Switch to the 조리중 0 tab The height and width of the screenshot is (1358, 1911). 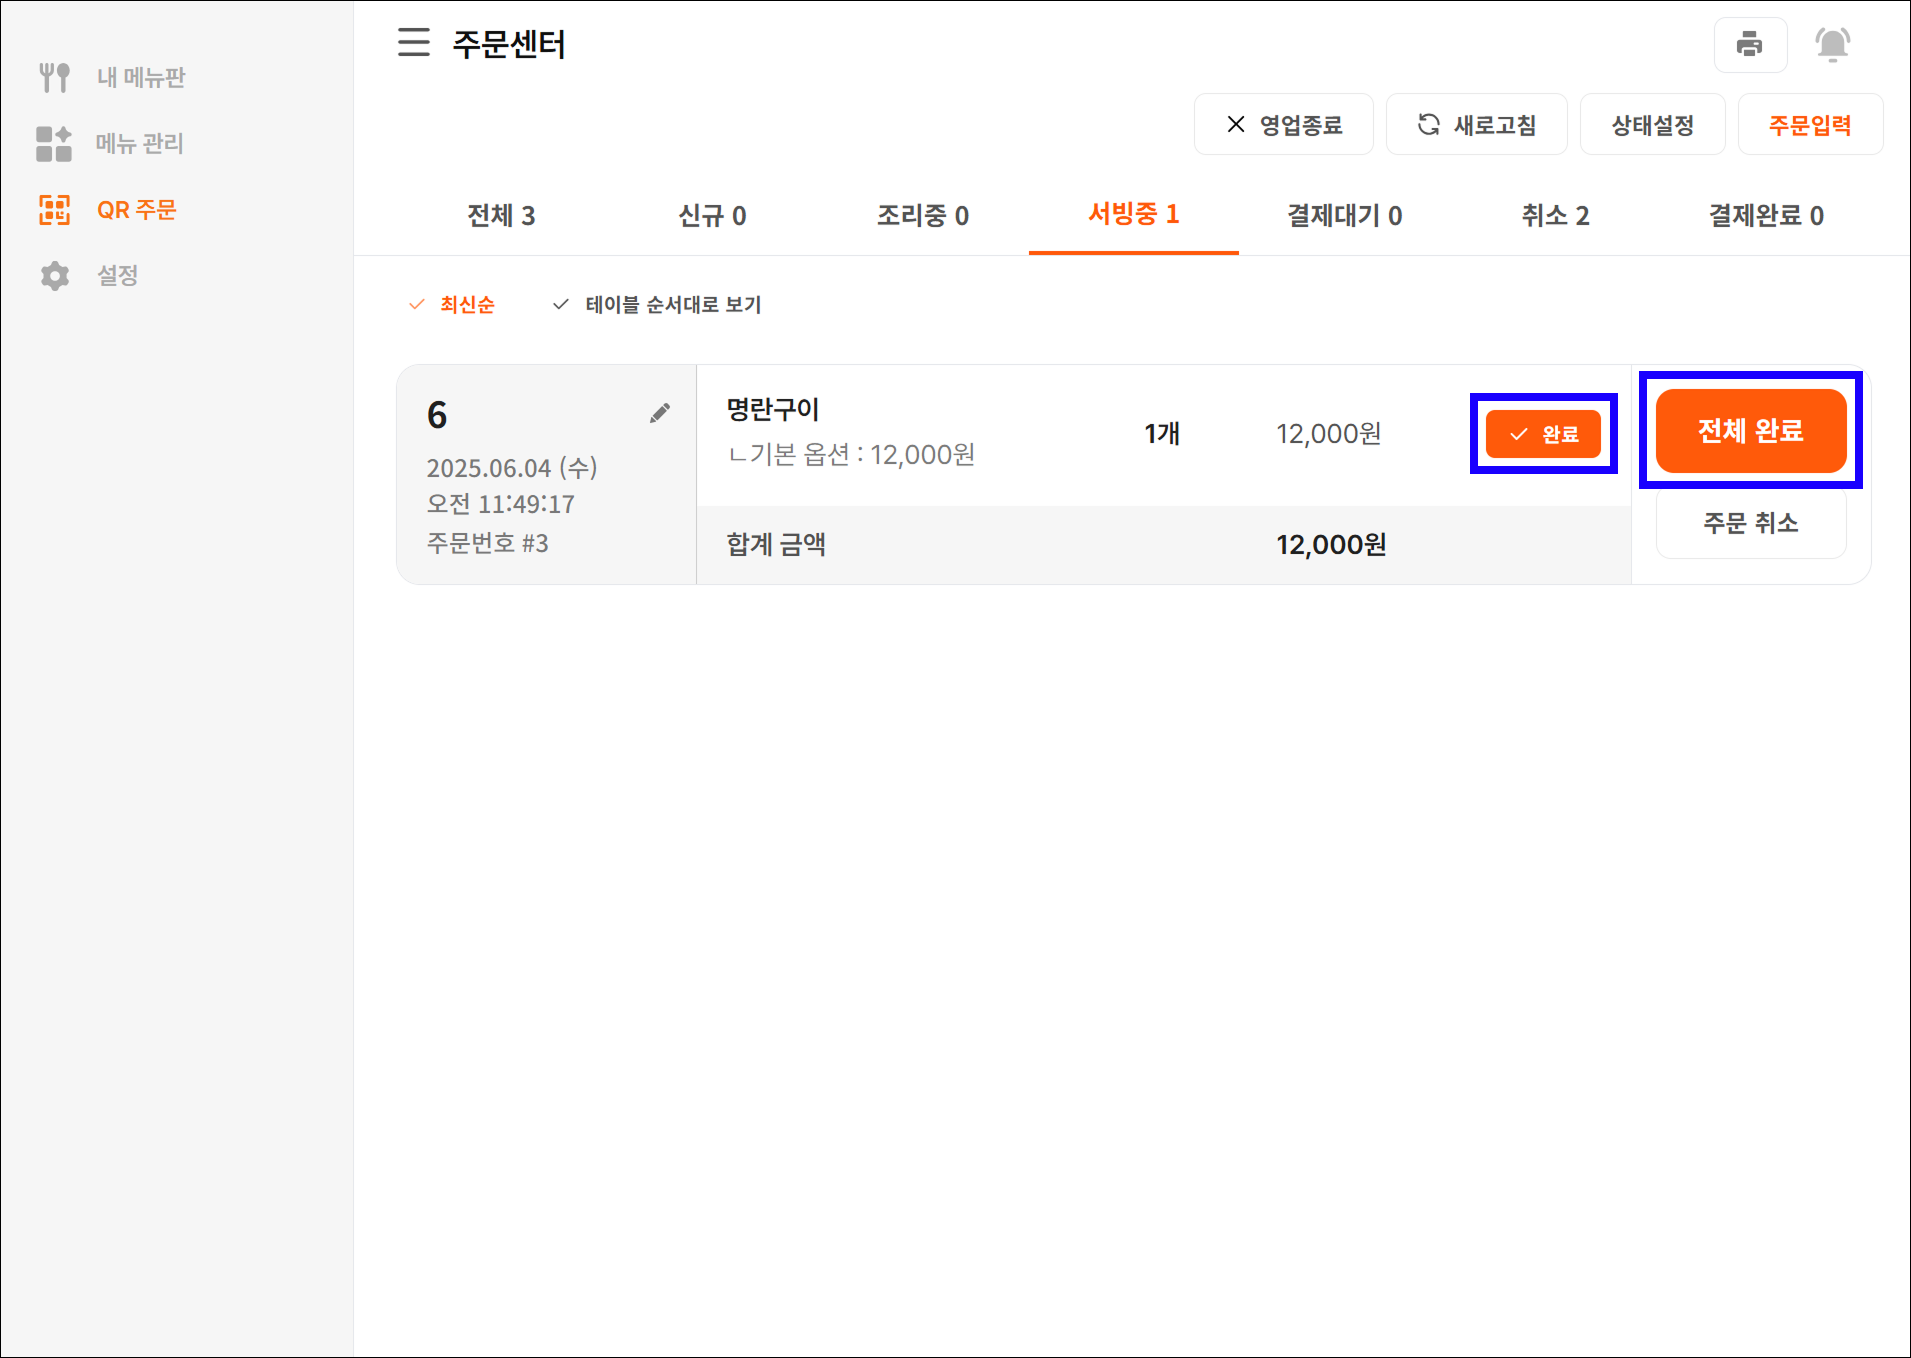pos(923,215)
